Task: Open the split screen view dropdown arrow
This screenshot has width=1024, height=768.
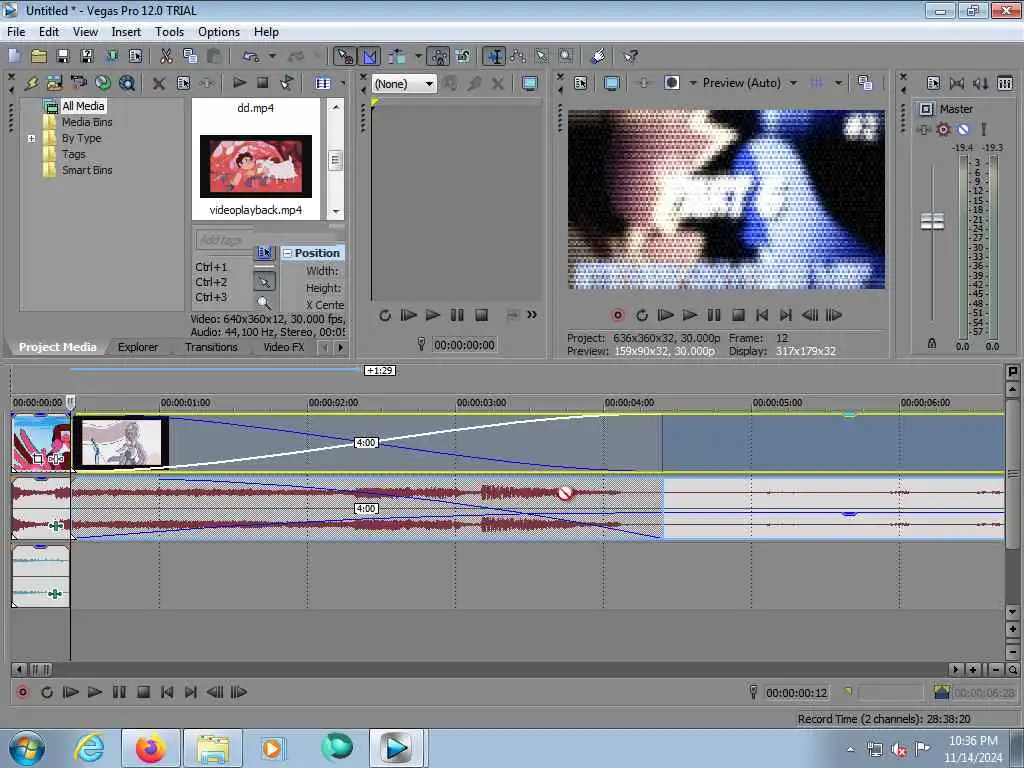Action: (693, 83)
